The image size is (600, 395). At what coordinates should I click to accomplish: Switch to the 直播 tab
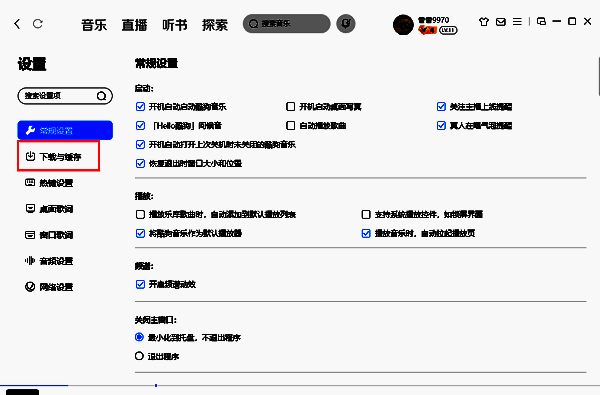pos(134,25)
